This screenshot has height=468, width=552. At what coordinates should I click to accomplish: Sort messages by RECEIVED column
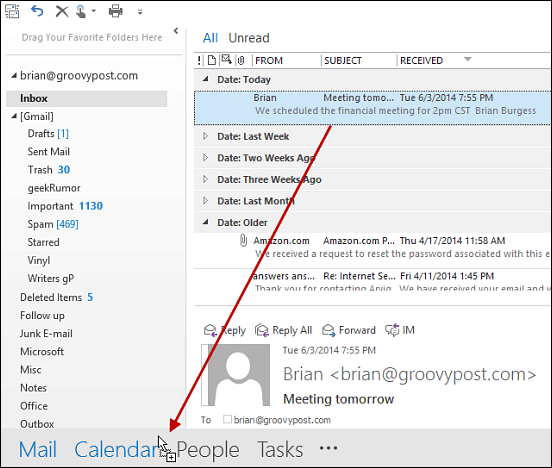[421, 61]
